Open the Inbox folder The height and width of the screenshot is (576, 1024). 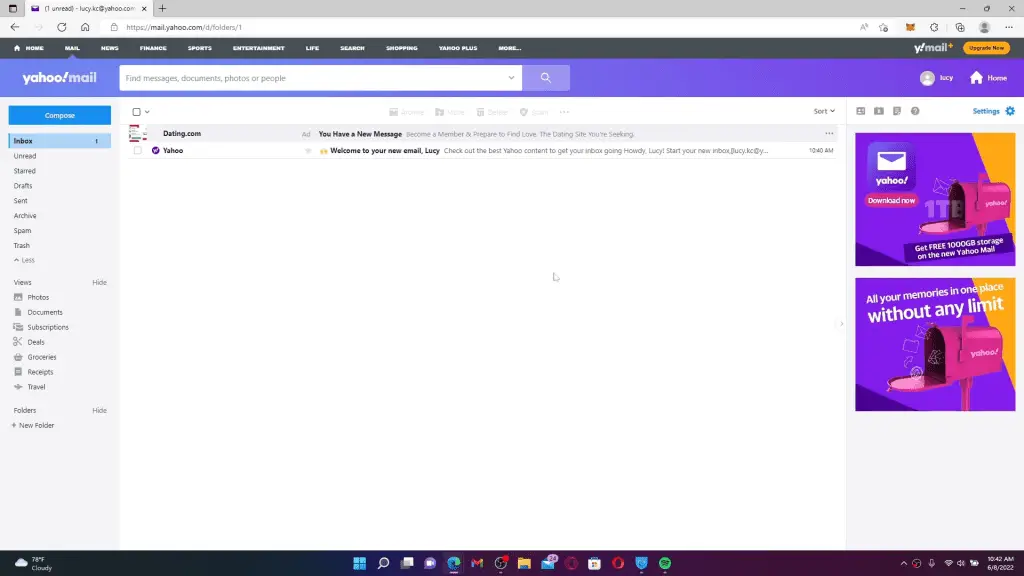(59, 140)
